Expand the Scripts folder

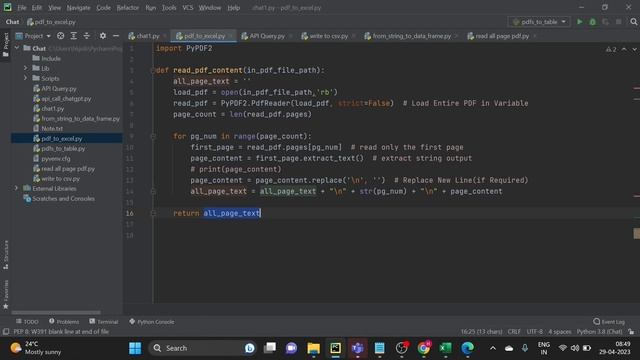(x=26, y=78)
